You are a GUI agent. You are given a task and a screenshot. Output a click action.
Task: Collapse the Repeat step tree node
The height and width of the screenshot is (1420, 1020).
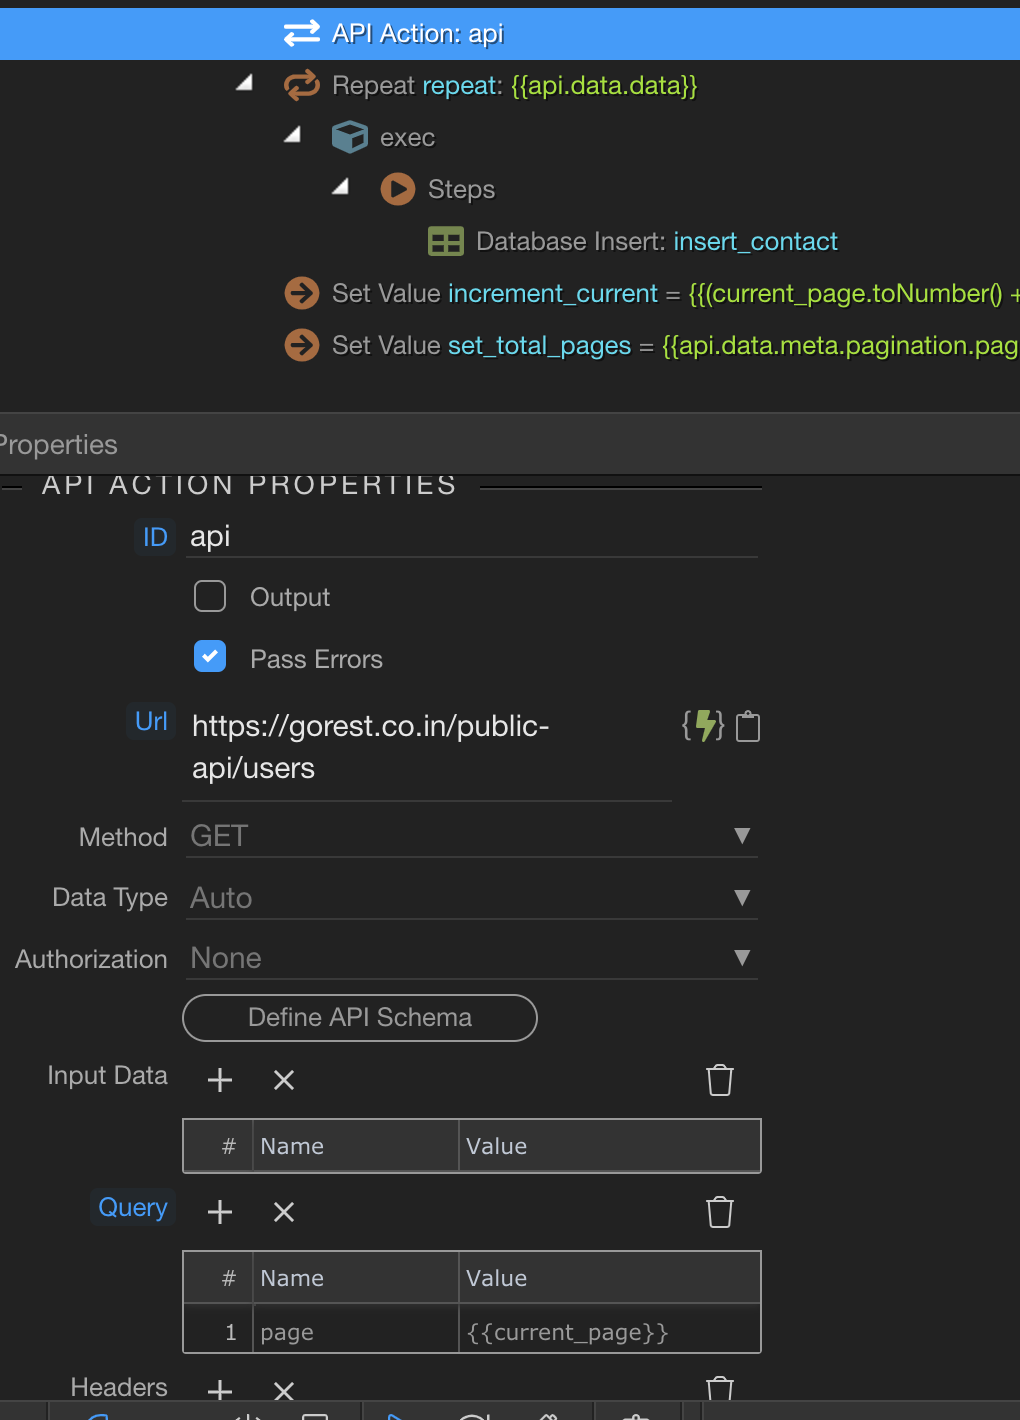click(244, 84)
